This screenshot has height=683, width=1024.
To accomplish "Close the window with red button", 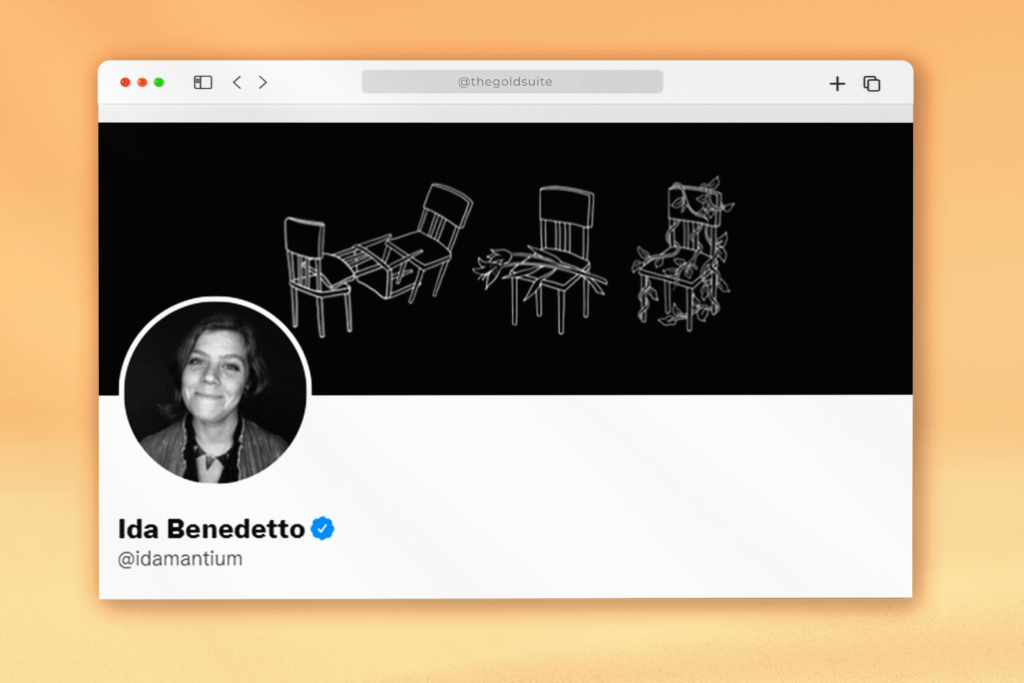I will tap(125, 82).
